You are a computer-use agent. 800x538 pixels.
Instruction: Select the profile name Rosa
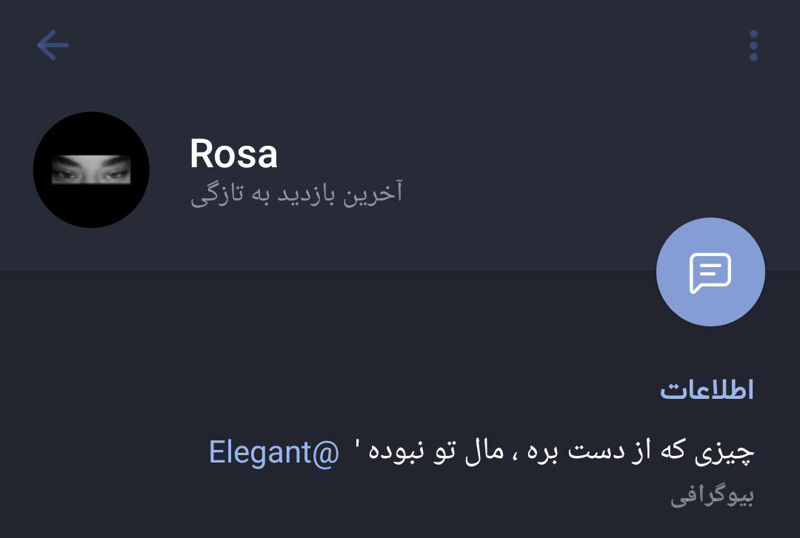[233, 153]
